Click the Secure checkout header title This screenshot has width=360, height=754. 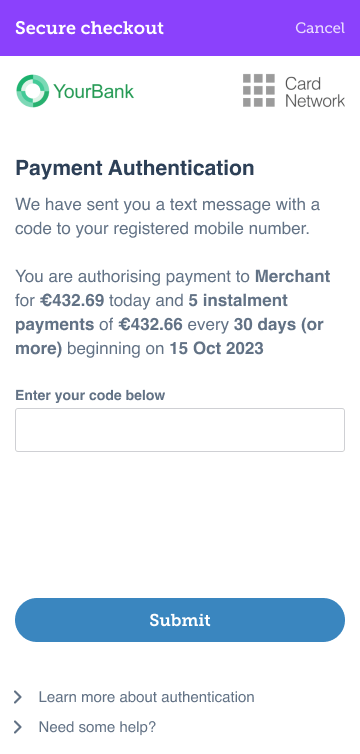coord(89,28)
